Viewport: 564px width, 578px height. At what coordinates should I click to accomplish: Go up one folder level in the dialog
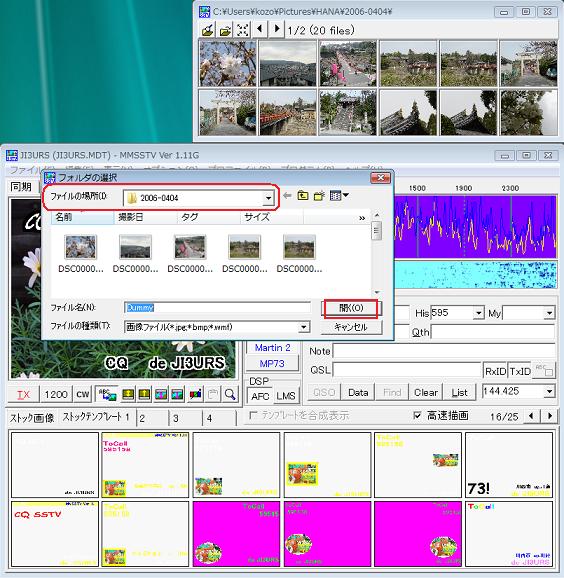(303, 195)
